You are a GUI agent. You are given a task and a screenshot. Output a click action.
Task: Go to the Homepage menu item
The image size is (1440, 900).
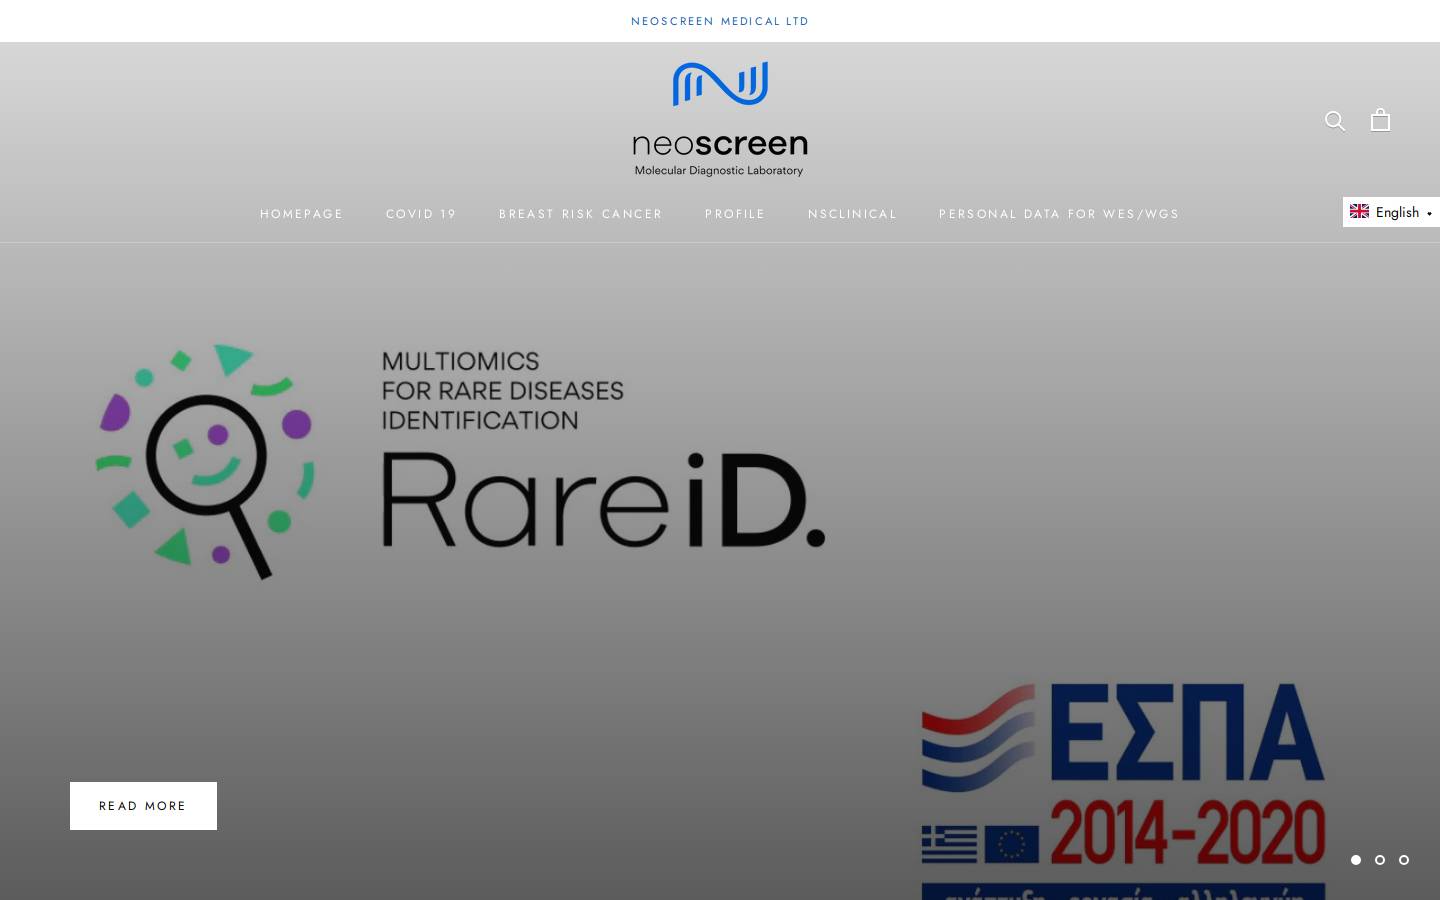[x=302, y=214]
